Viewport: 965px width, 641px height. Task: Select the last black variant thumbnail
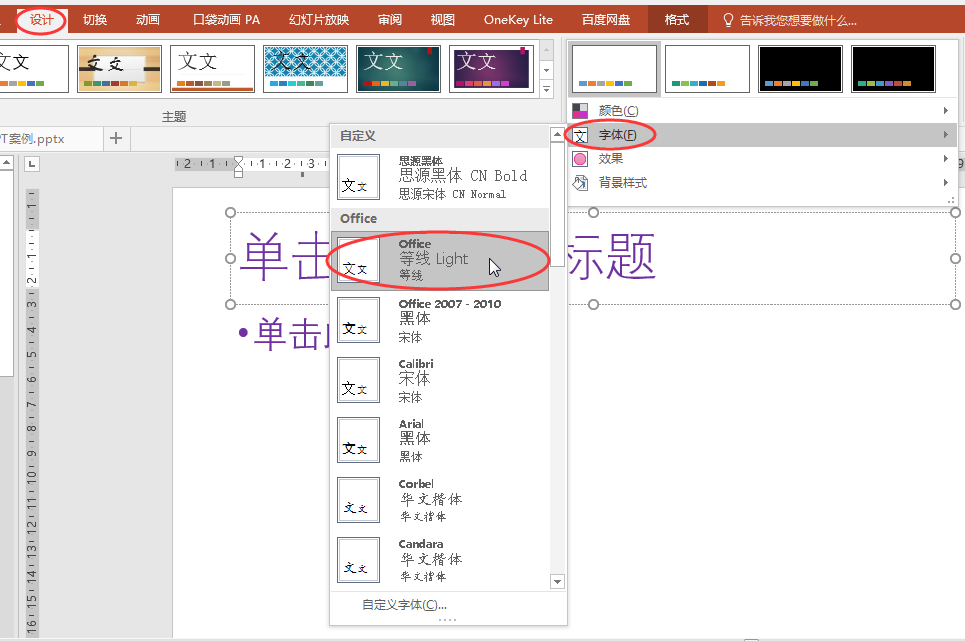click(x=893, y=69)
